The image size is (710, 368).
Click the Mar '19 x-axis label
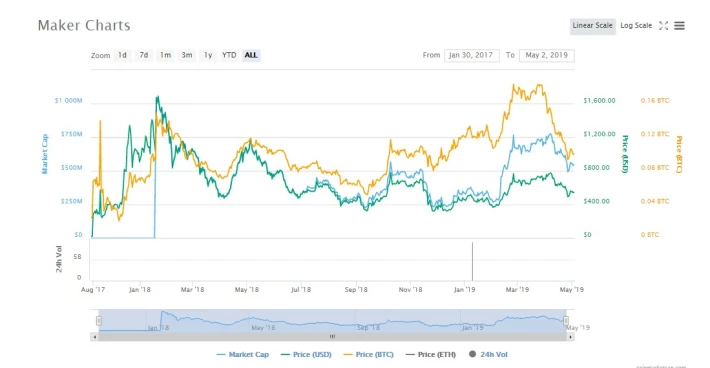(517, 290)
